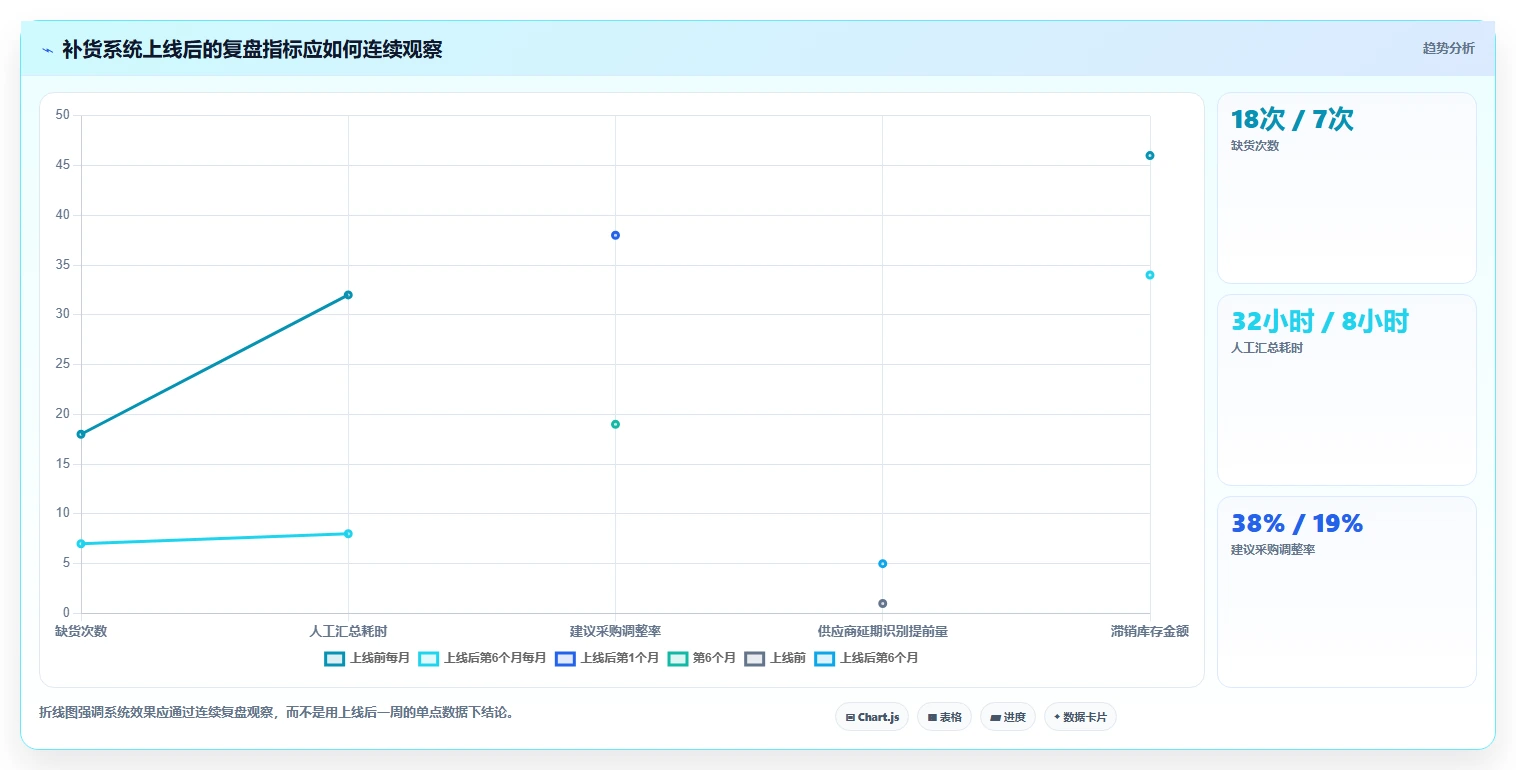Click the 缺货次数 x-axis label
Image resolution: width=1516 pixels, height=770 pixels.
point(81,631)
